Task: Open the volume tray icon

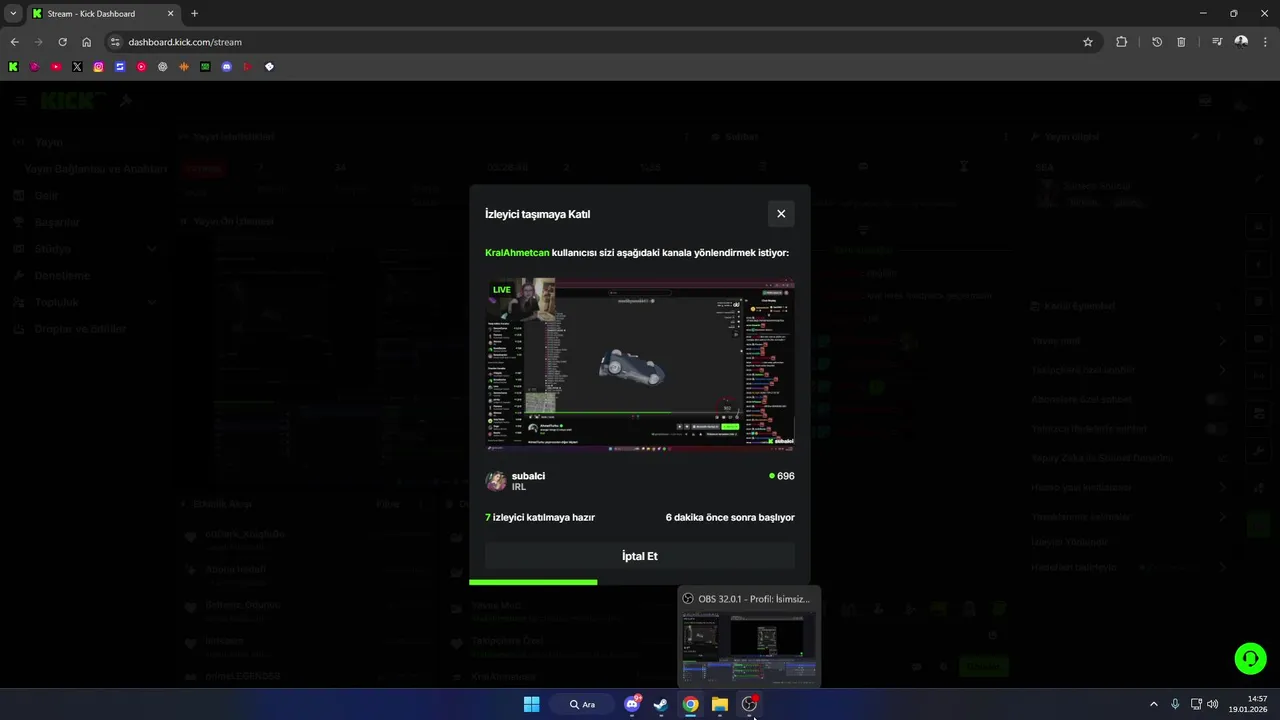Action: (x=1213, y=704)
